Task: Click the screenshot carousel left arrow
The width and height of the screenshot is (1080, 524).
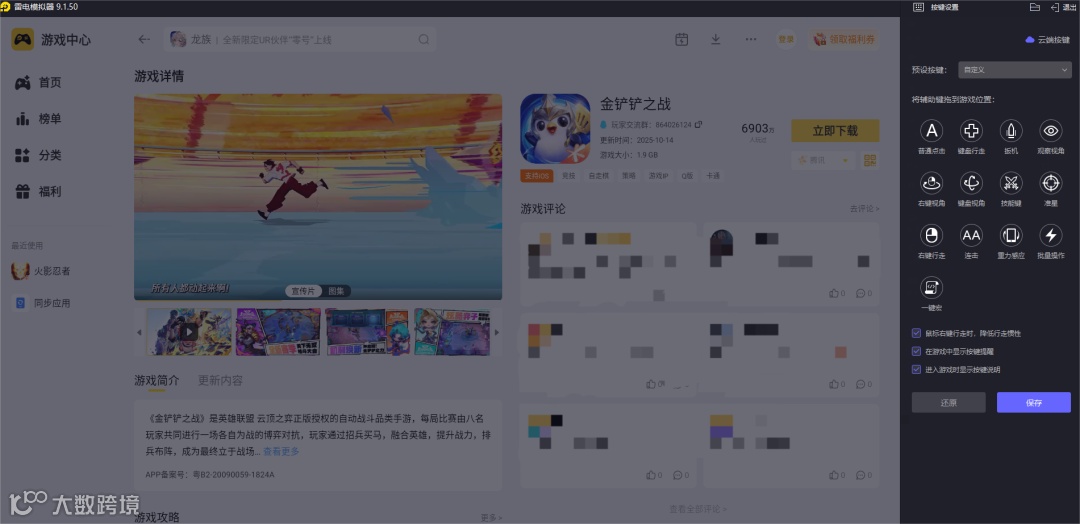Action: tap(138, 332)
